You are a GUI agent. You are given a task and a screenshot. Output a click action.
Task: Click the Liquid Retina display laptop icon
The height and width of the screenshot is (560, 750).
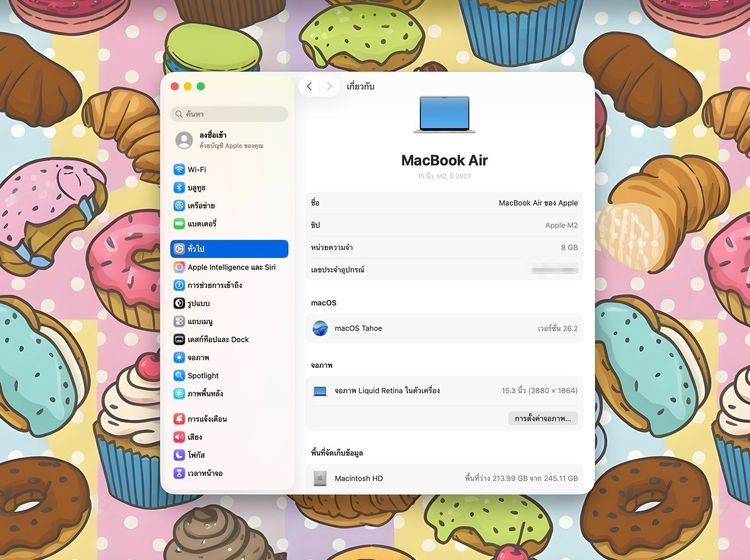[320, 391]
